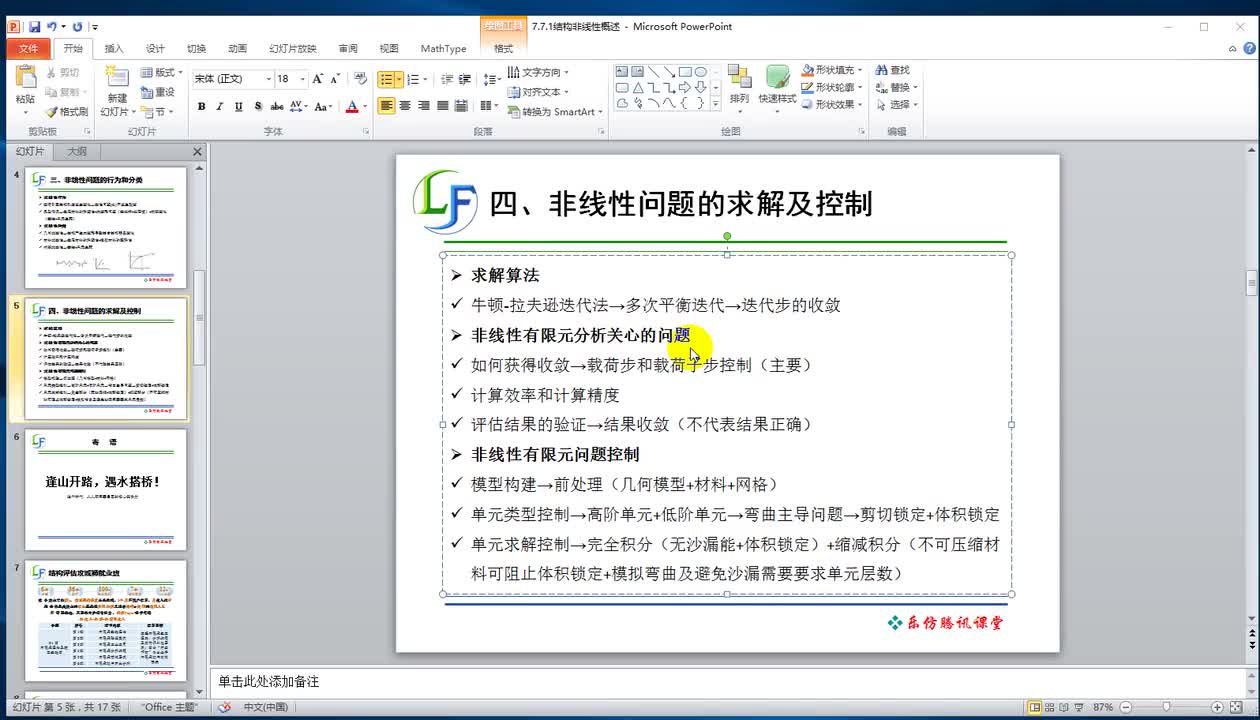Select the right arrow shape in gallery
This screenshot has width=1260, height=720.
[685, 87]
